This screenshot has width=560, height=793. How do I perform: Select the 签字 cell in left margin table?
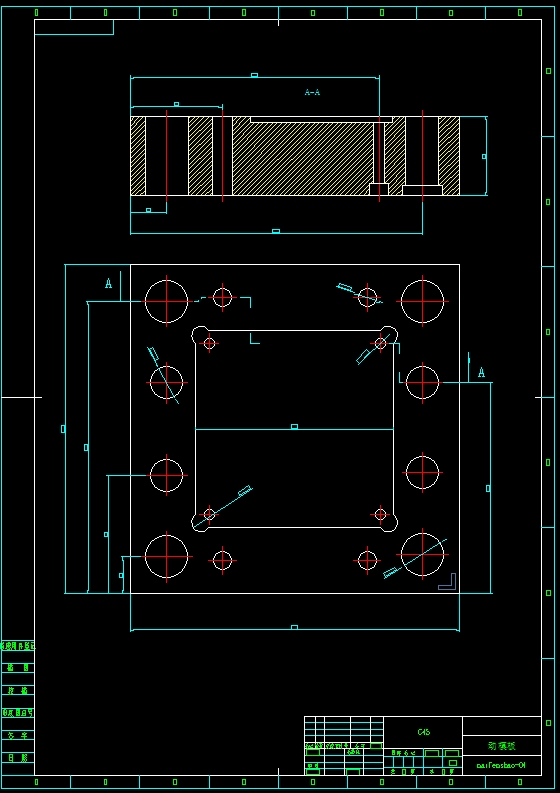pyautogui.click(x=18, y=735)
